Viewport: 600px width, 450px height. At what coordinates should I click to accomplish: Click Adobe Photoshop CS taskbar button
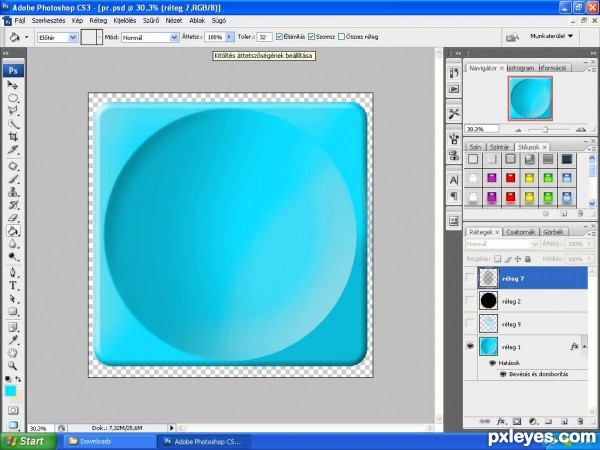(x=204, y=441)
